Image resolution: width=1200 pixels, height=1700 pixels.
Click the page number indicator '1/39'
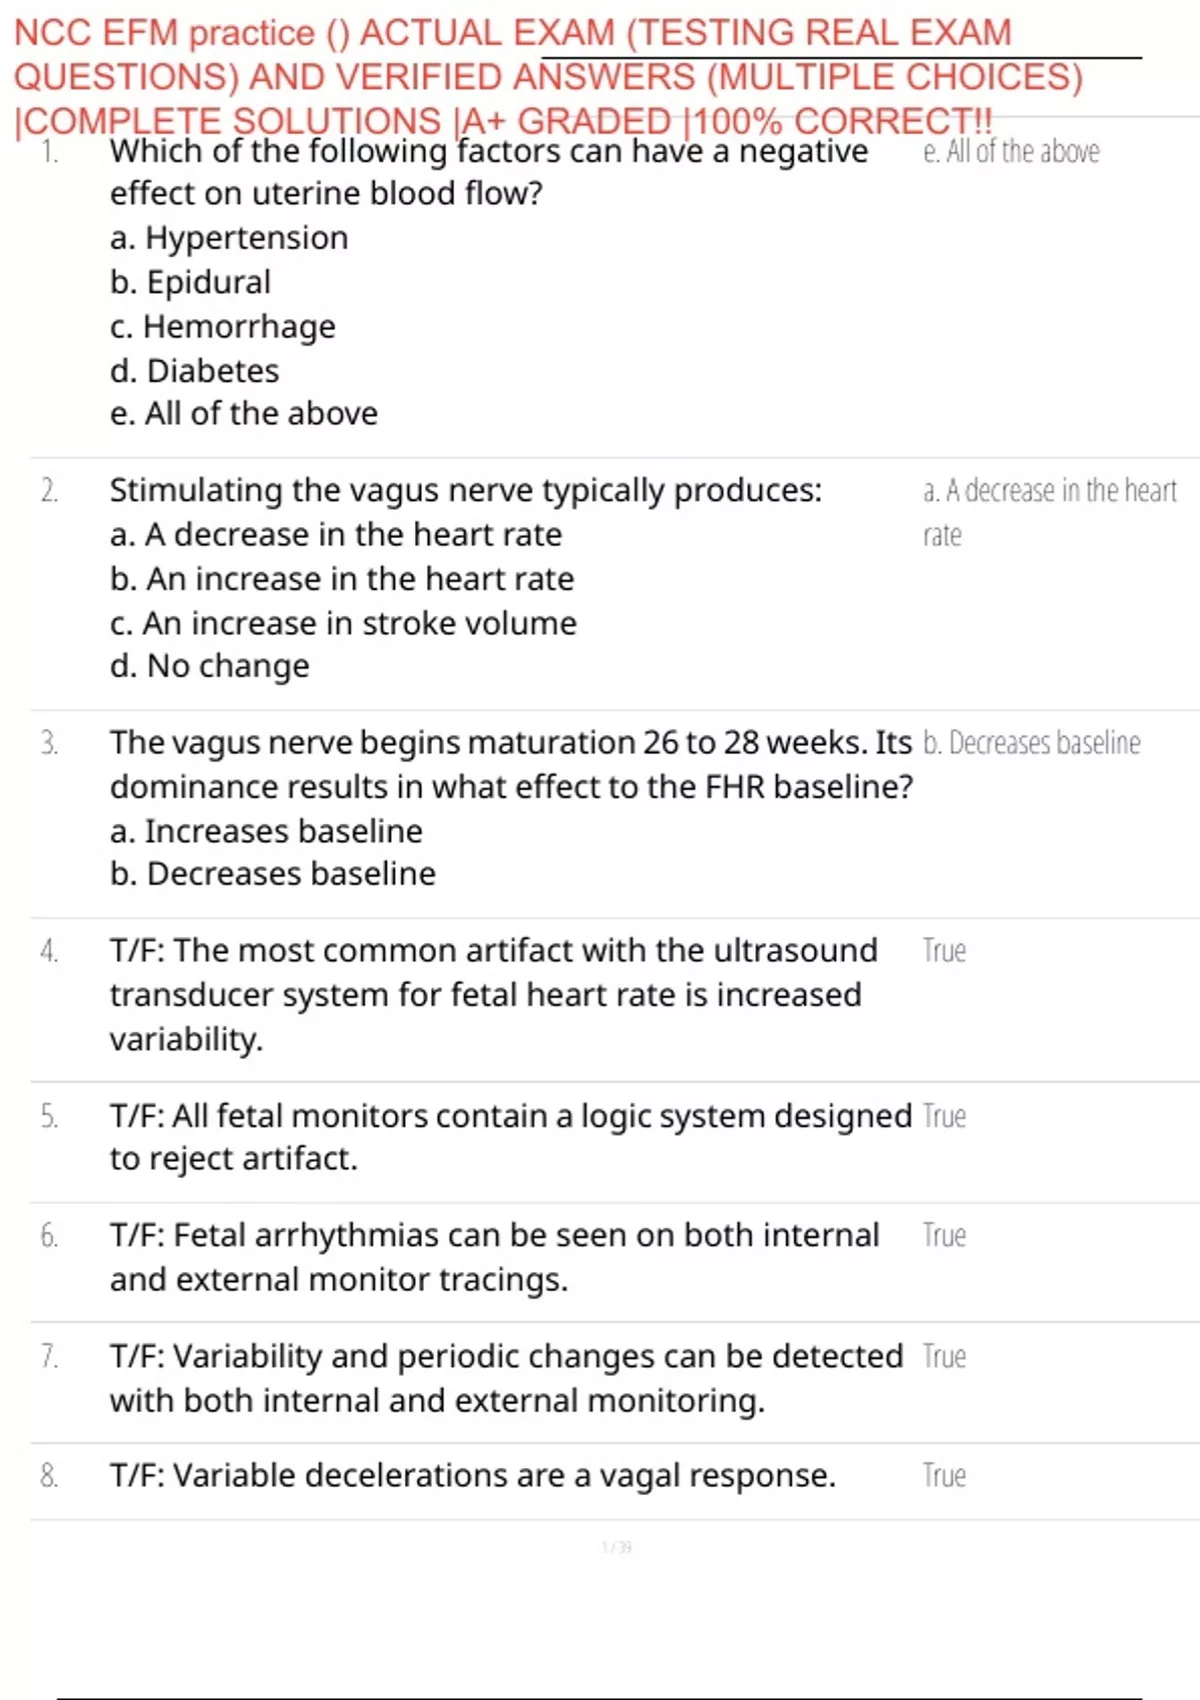(x=617, y=1548)
